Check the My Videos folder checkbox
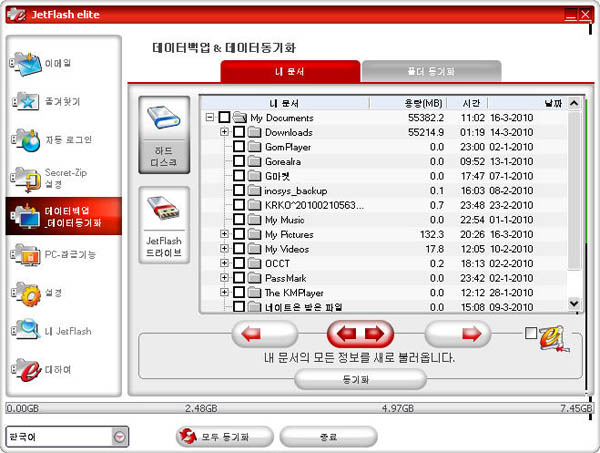The height and width of the screenshot is (453, 600). [x=239, y=249]
